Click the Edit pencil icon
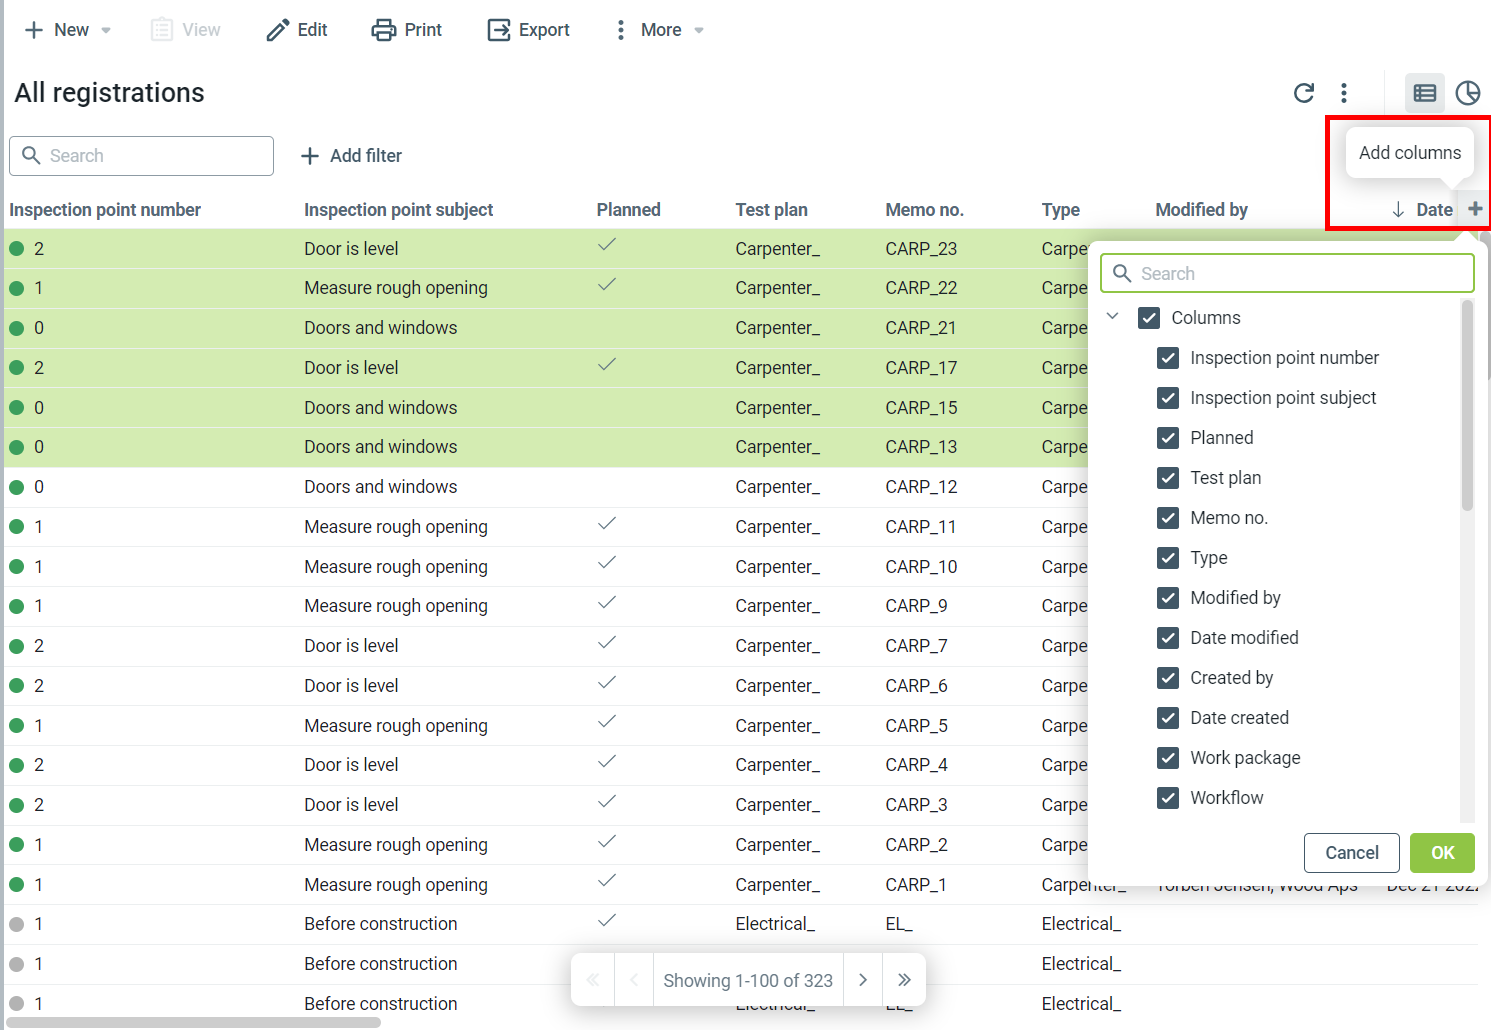The height and width of the screenshot is (1030, 1491). (x=277, y=30)
